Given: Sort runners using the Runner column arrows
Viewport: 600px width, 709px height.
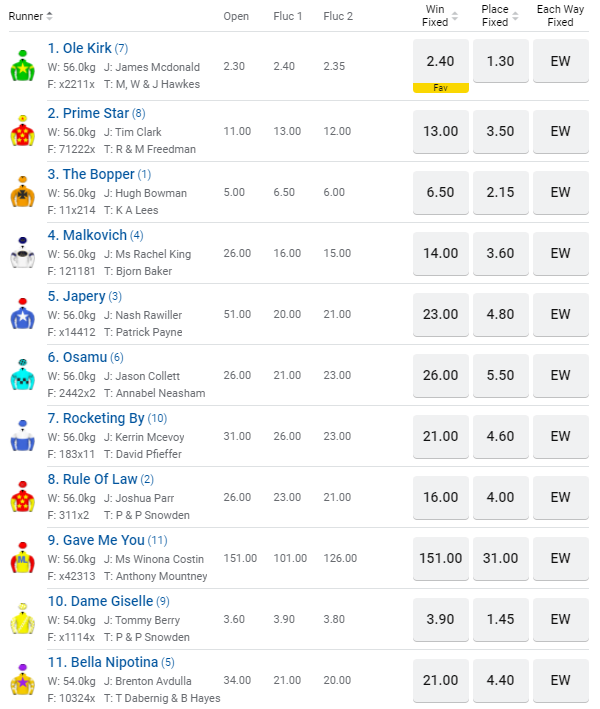Looking at the screenshot, I should click(x=50, y=16).
